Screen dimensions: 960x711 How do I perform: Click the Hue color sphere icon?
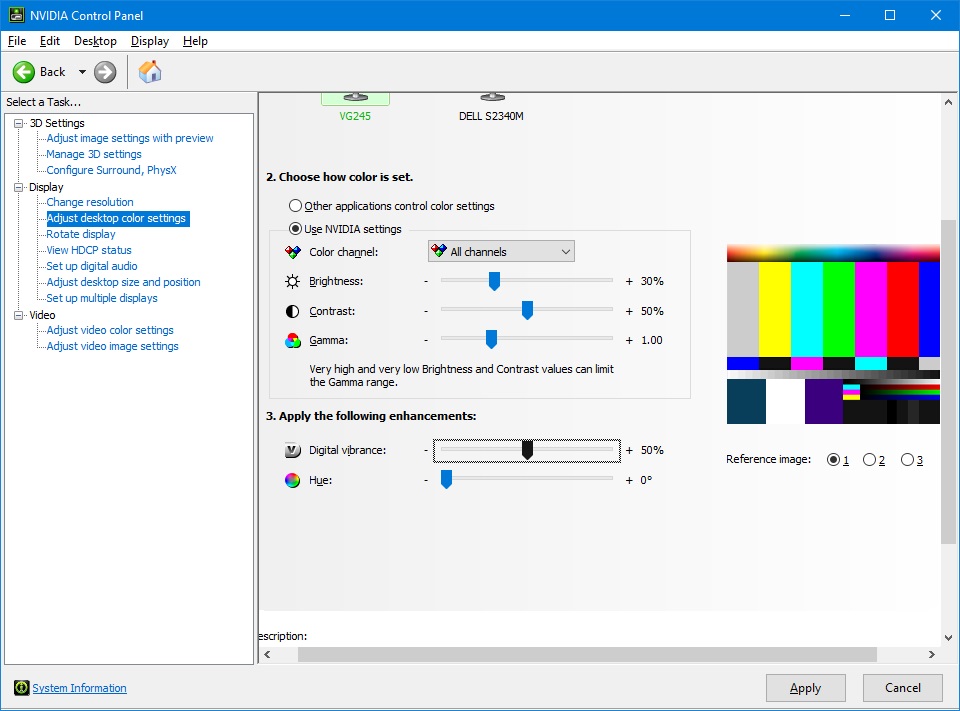[x=291, y=480]
